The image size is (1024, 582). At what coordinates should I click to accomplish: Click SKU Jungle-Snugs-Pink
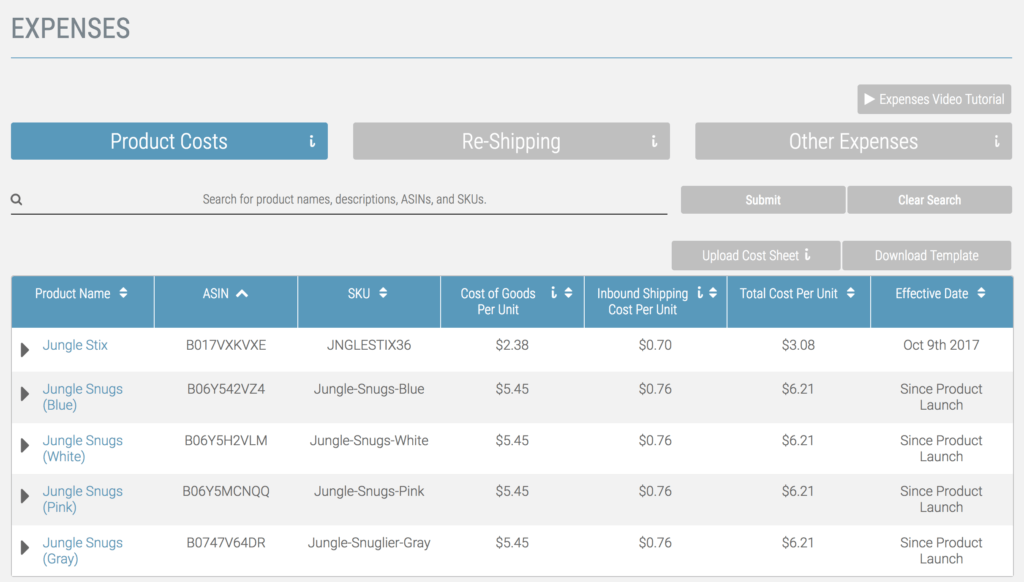coord(369,491)
